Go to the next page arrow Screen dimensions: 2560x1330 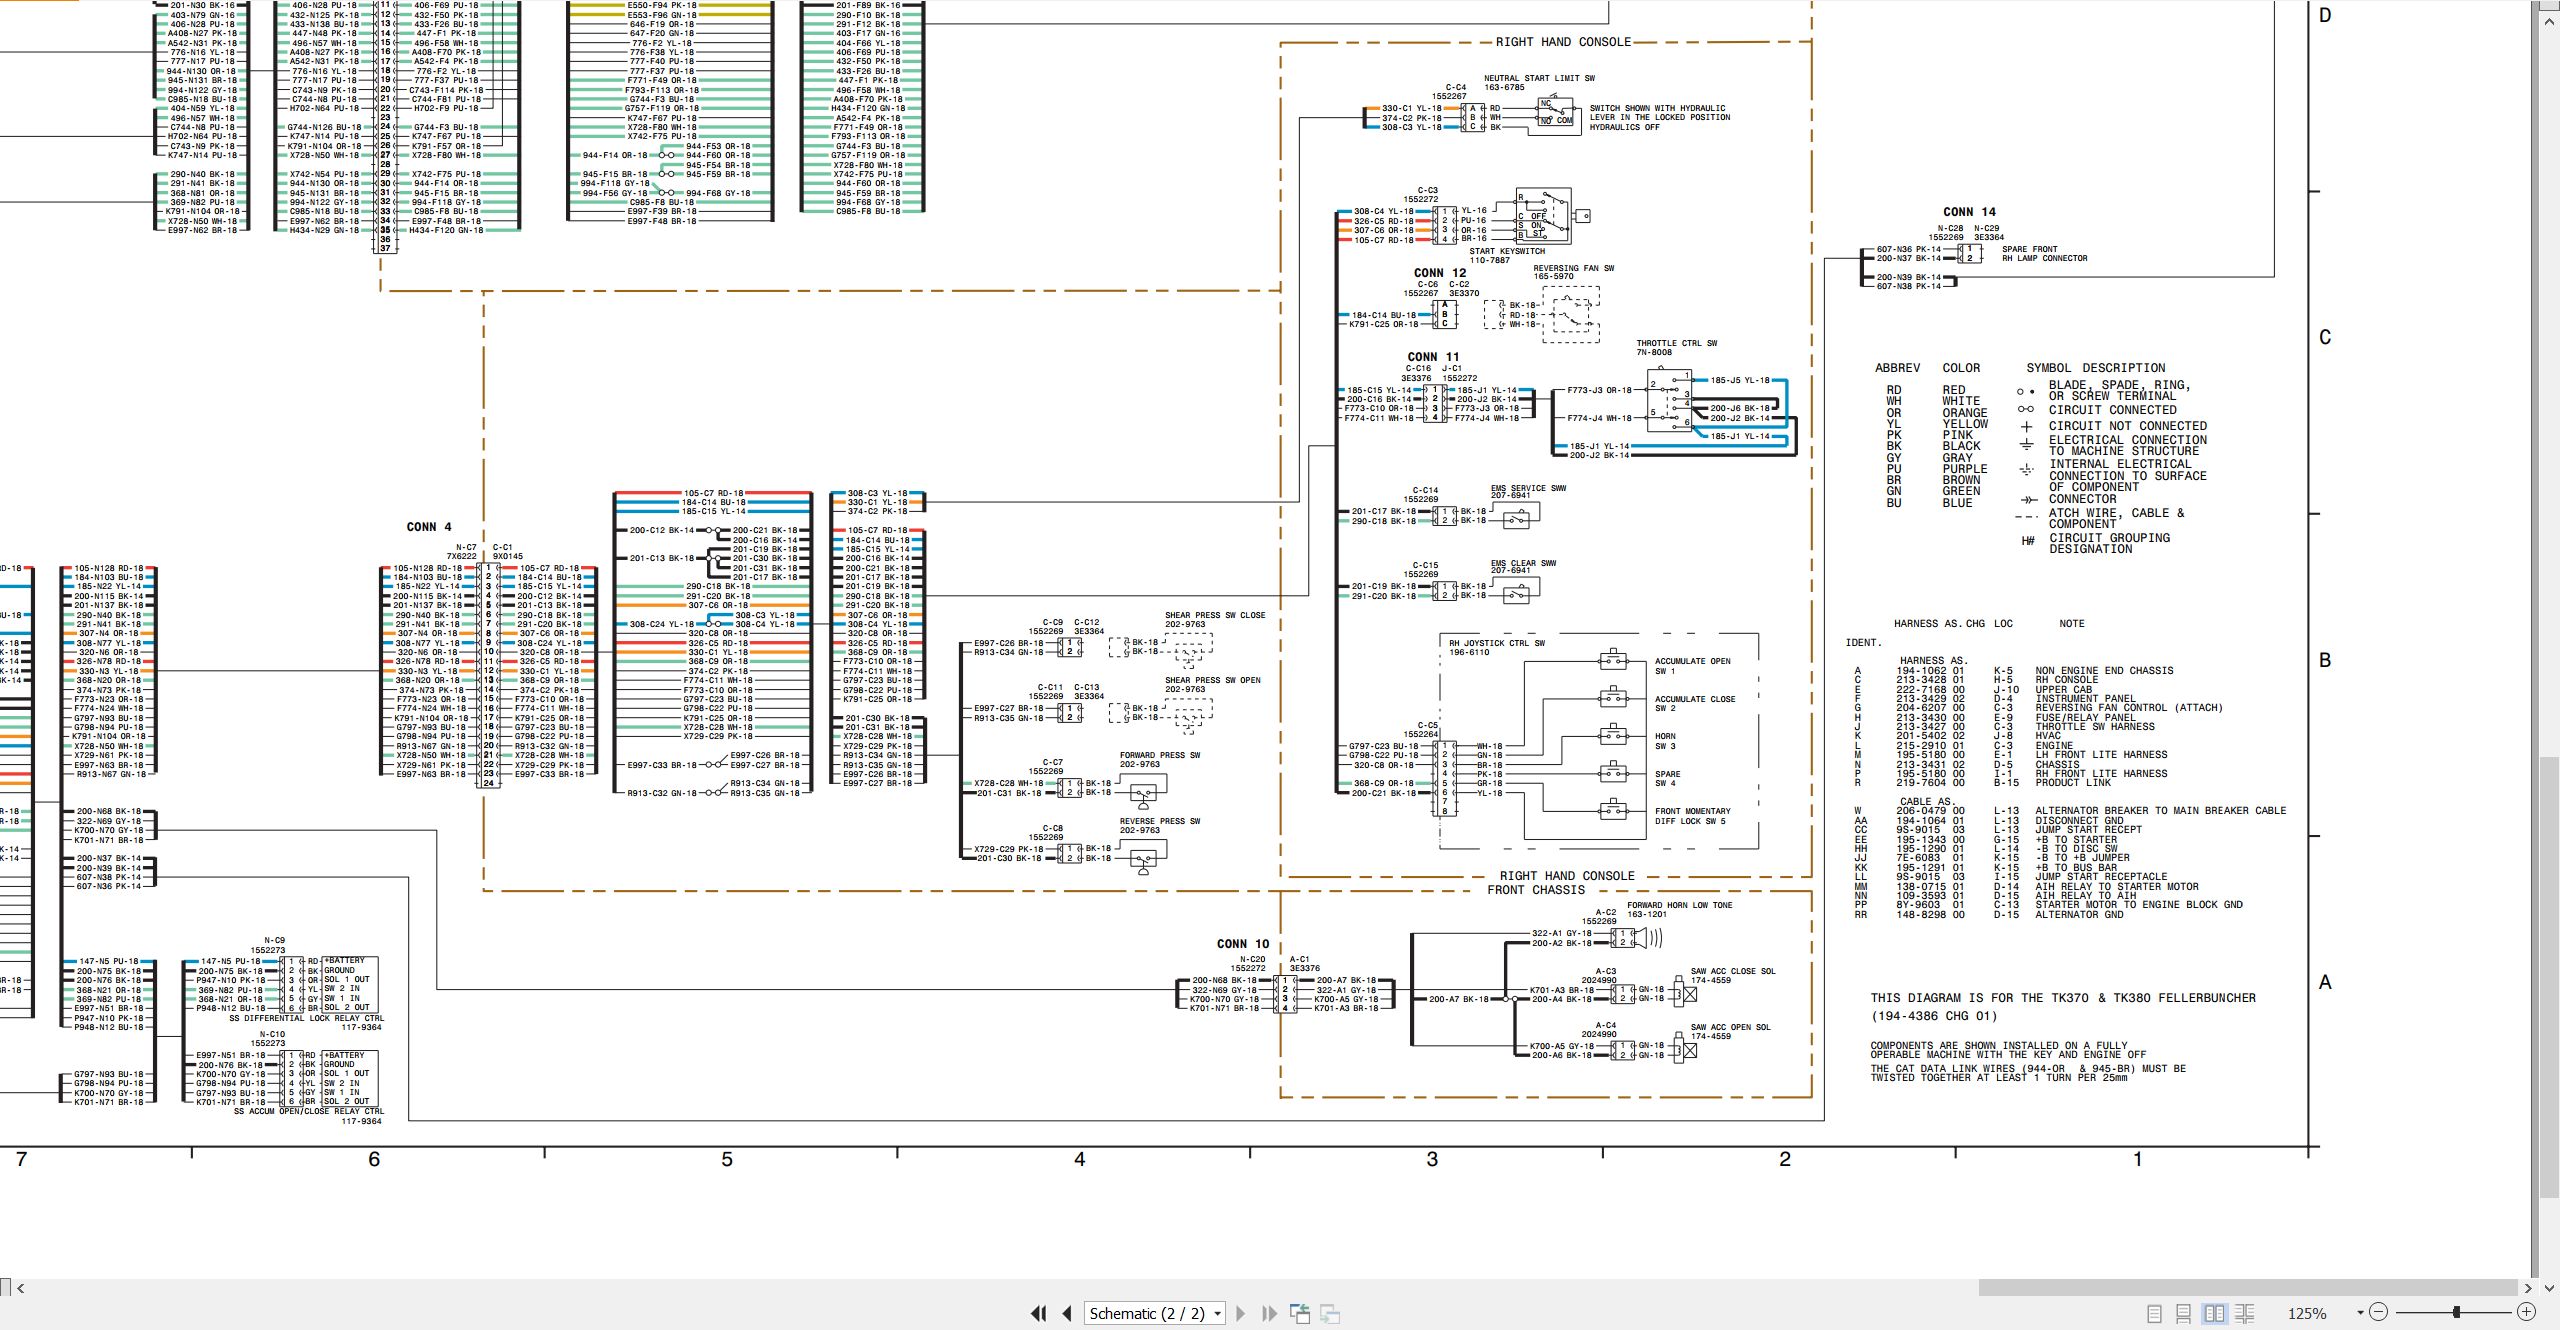pos(1241,1313)
